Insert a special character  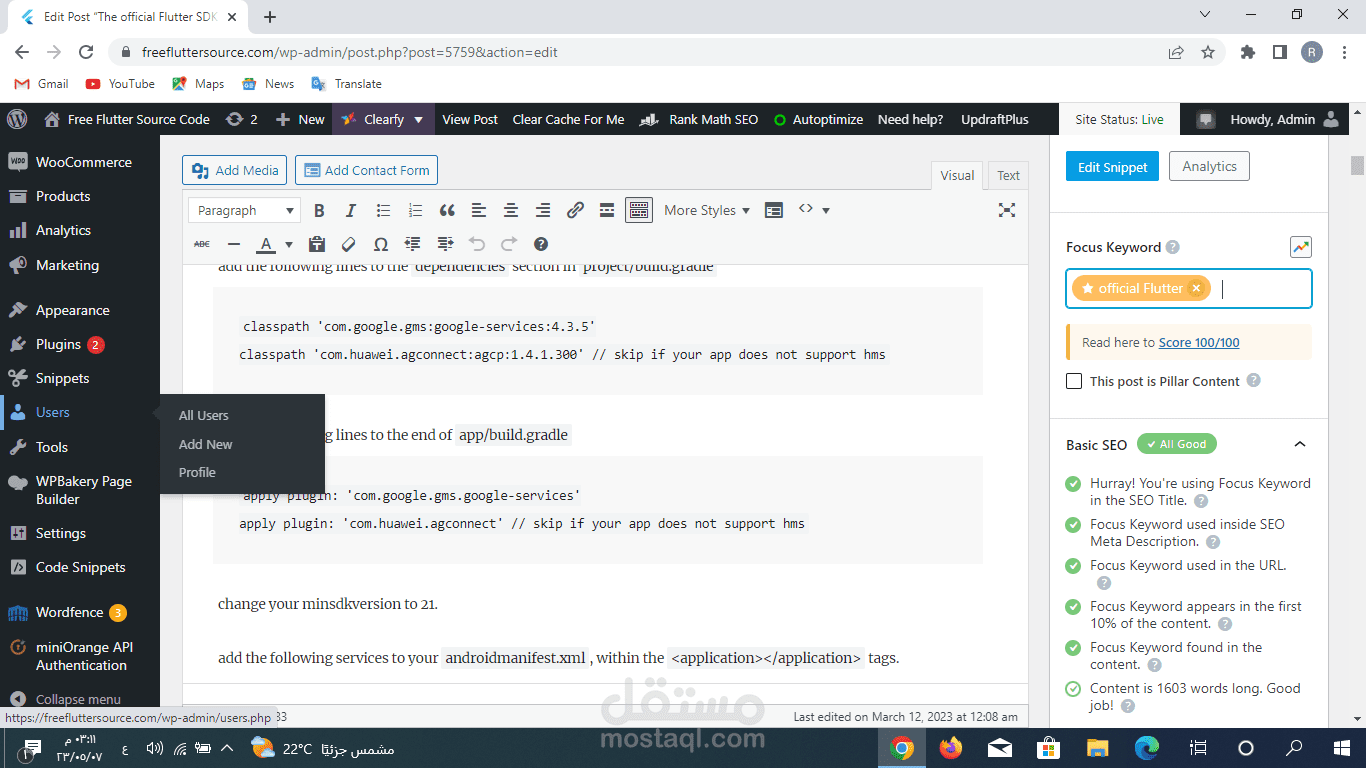381,244
